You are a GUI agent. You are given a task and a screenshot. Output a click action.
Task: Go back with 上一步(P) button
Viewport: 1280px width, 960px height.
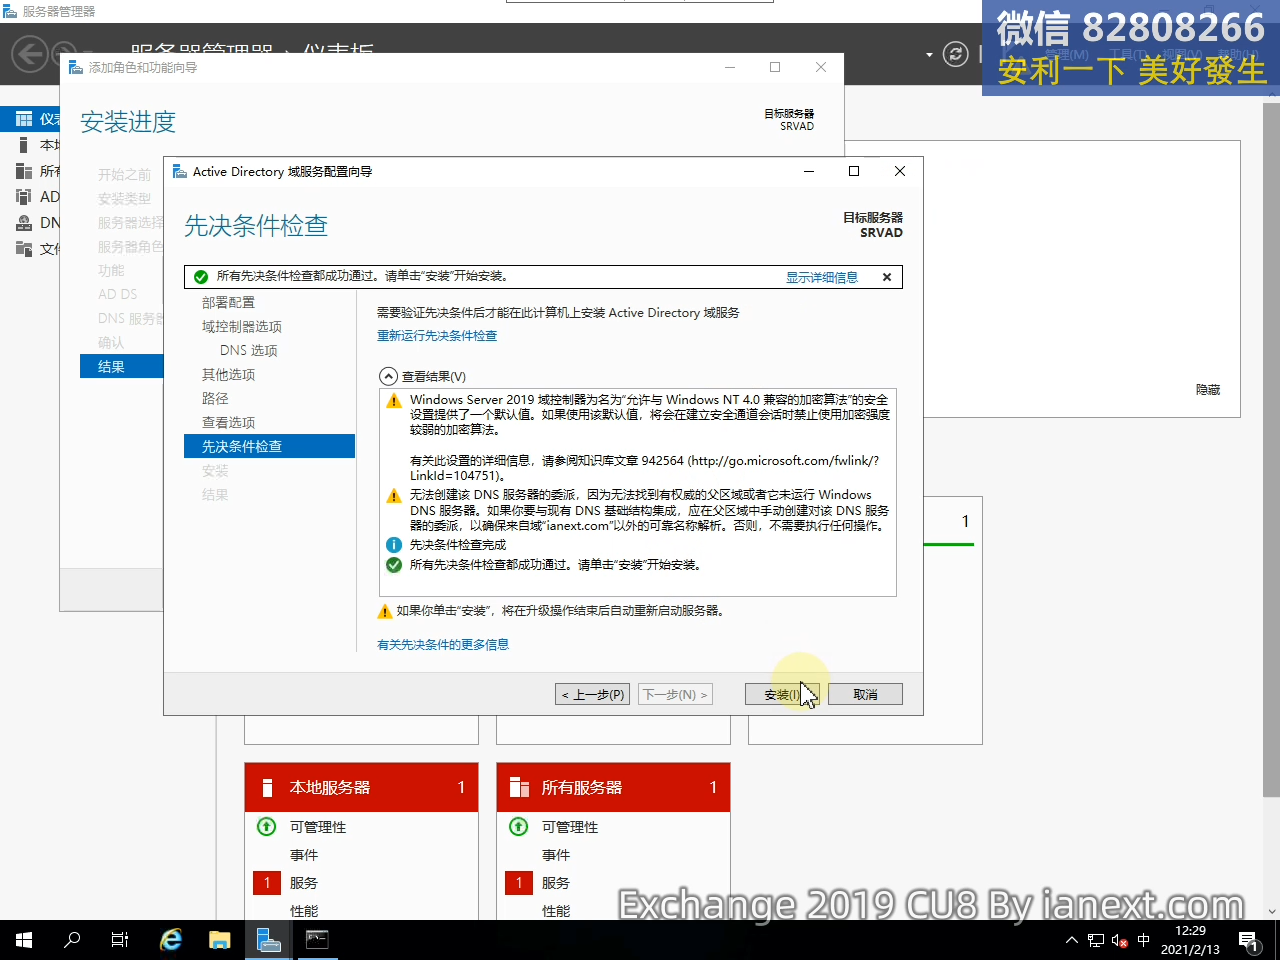[x=592, y=694]
